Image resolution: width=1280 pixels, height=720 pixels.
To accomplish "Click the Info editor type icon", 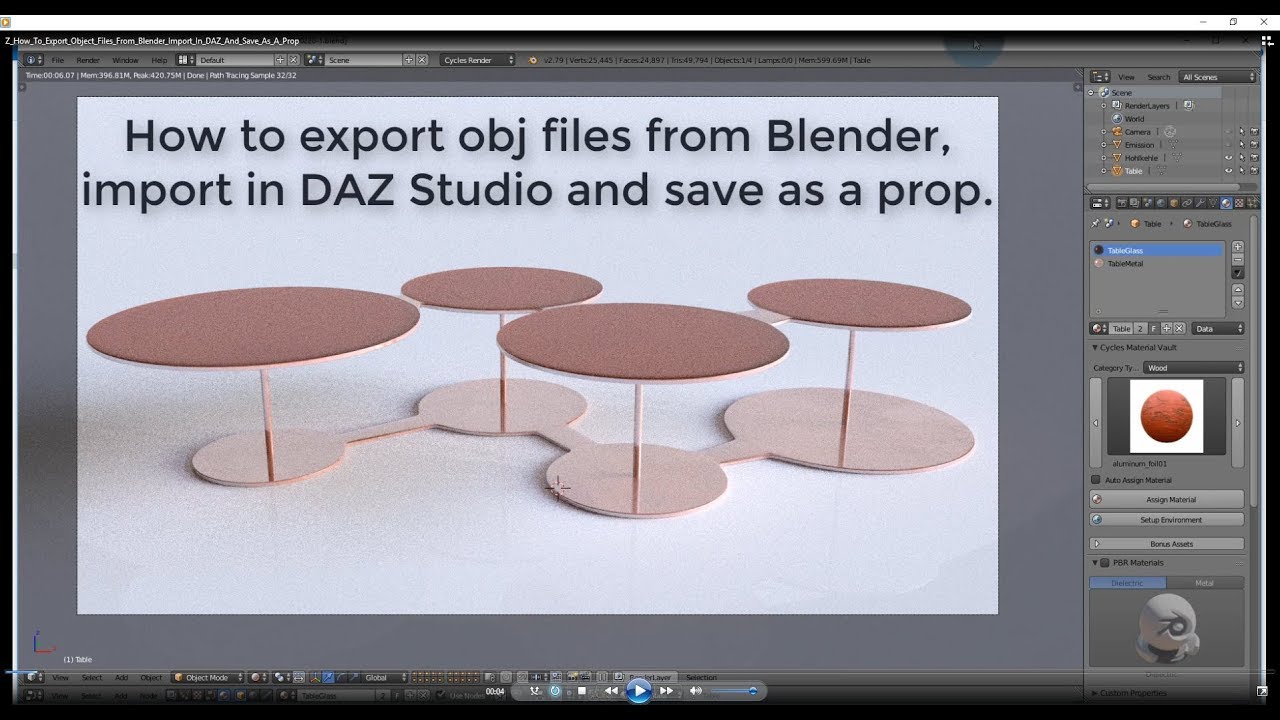I will pyautogui.click(x=34, y=60).
